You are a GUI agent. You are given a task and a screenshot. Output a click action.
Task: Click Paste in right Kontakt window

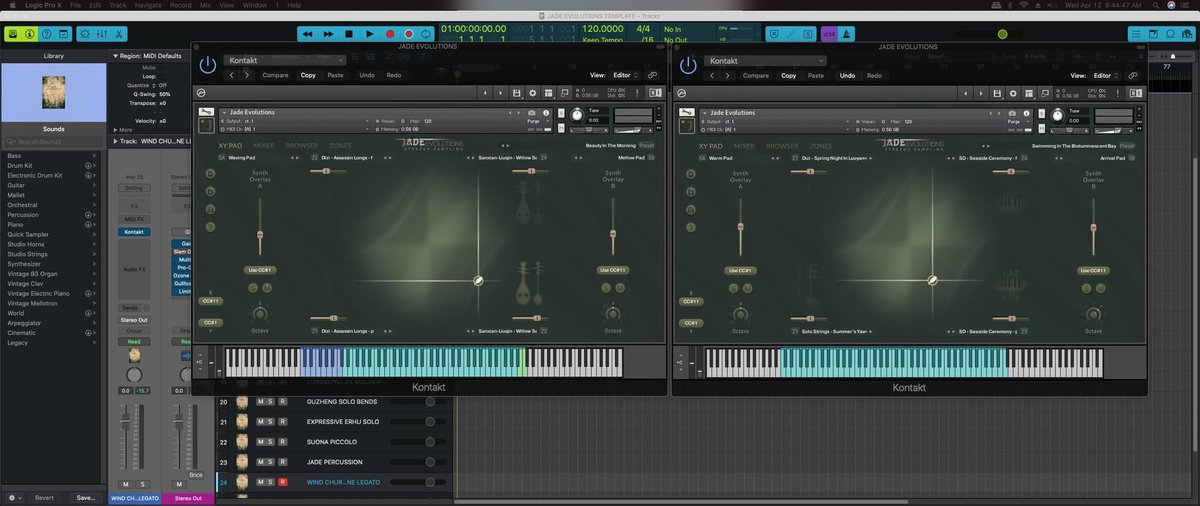coord(816,75)
